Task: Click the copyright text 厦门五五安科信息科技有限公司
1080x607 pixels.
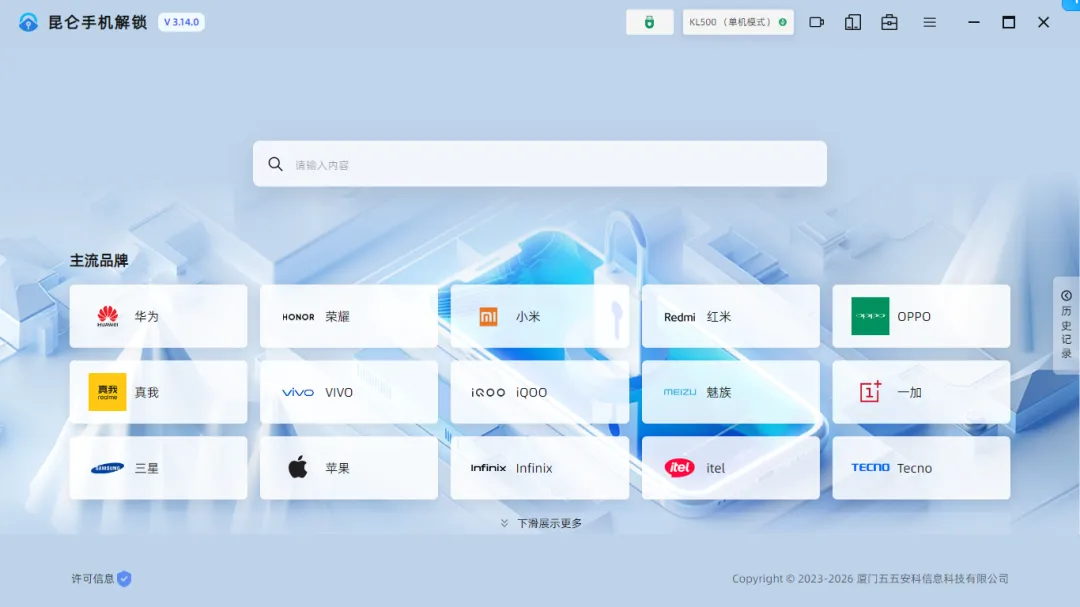Action: (933, 579)
